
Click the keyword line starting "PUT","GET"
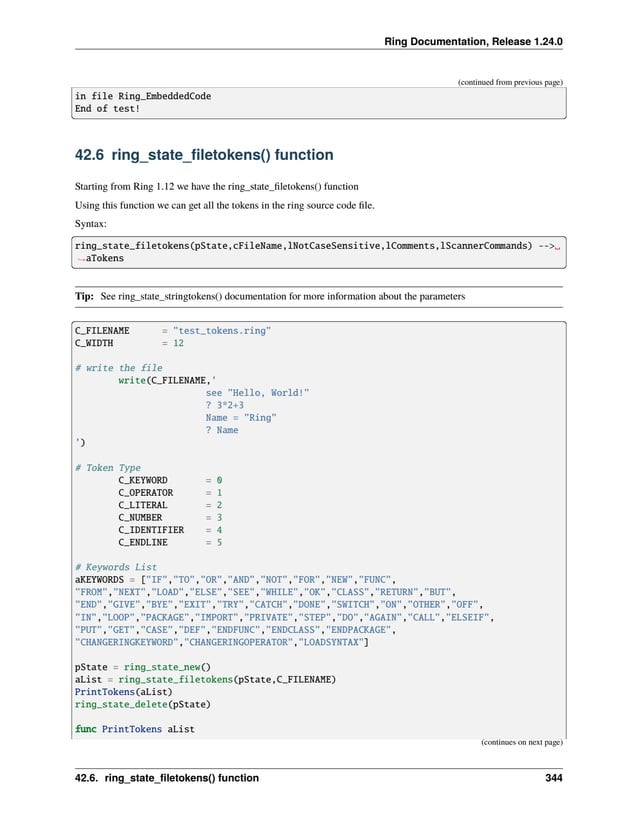coord(235,630)
